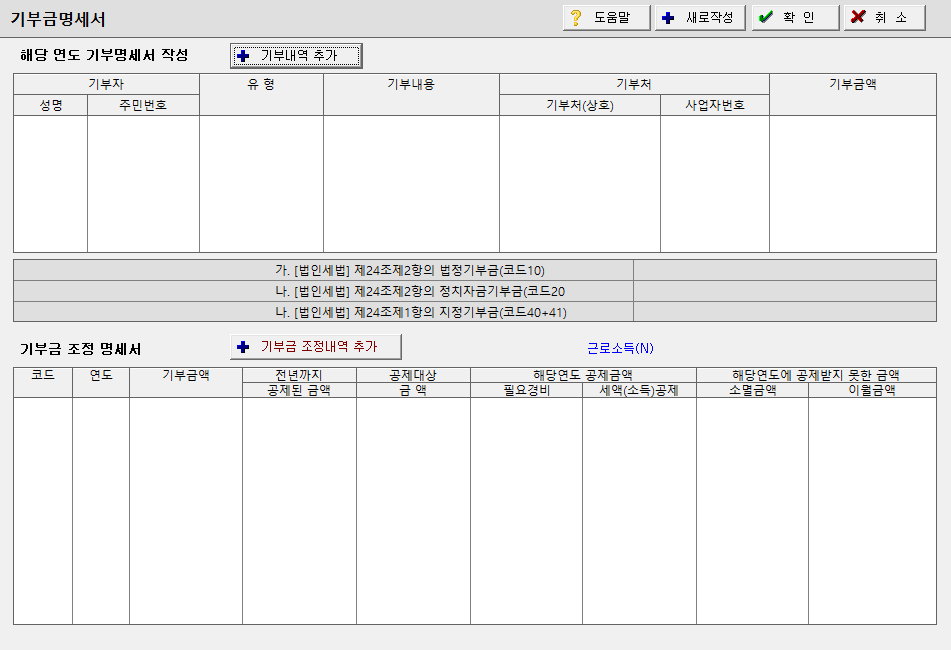Select the 성명 column header
Screen dimensions: 951x650
[51, 106]
